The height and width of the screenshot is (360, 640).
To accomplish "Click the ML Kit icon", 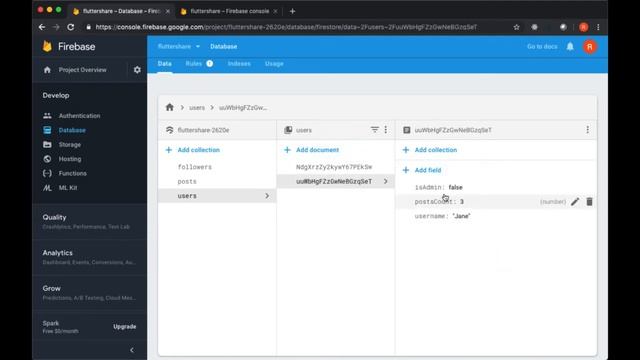I will coord(47,188).
